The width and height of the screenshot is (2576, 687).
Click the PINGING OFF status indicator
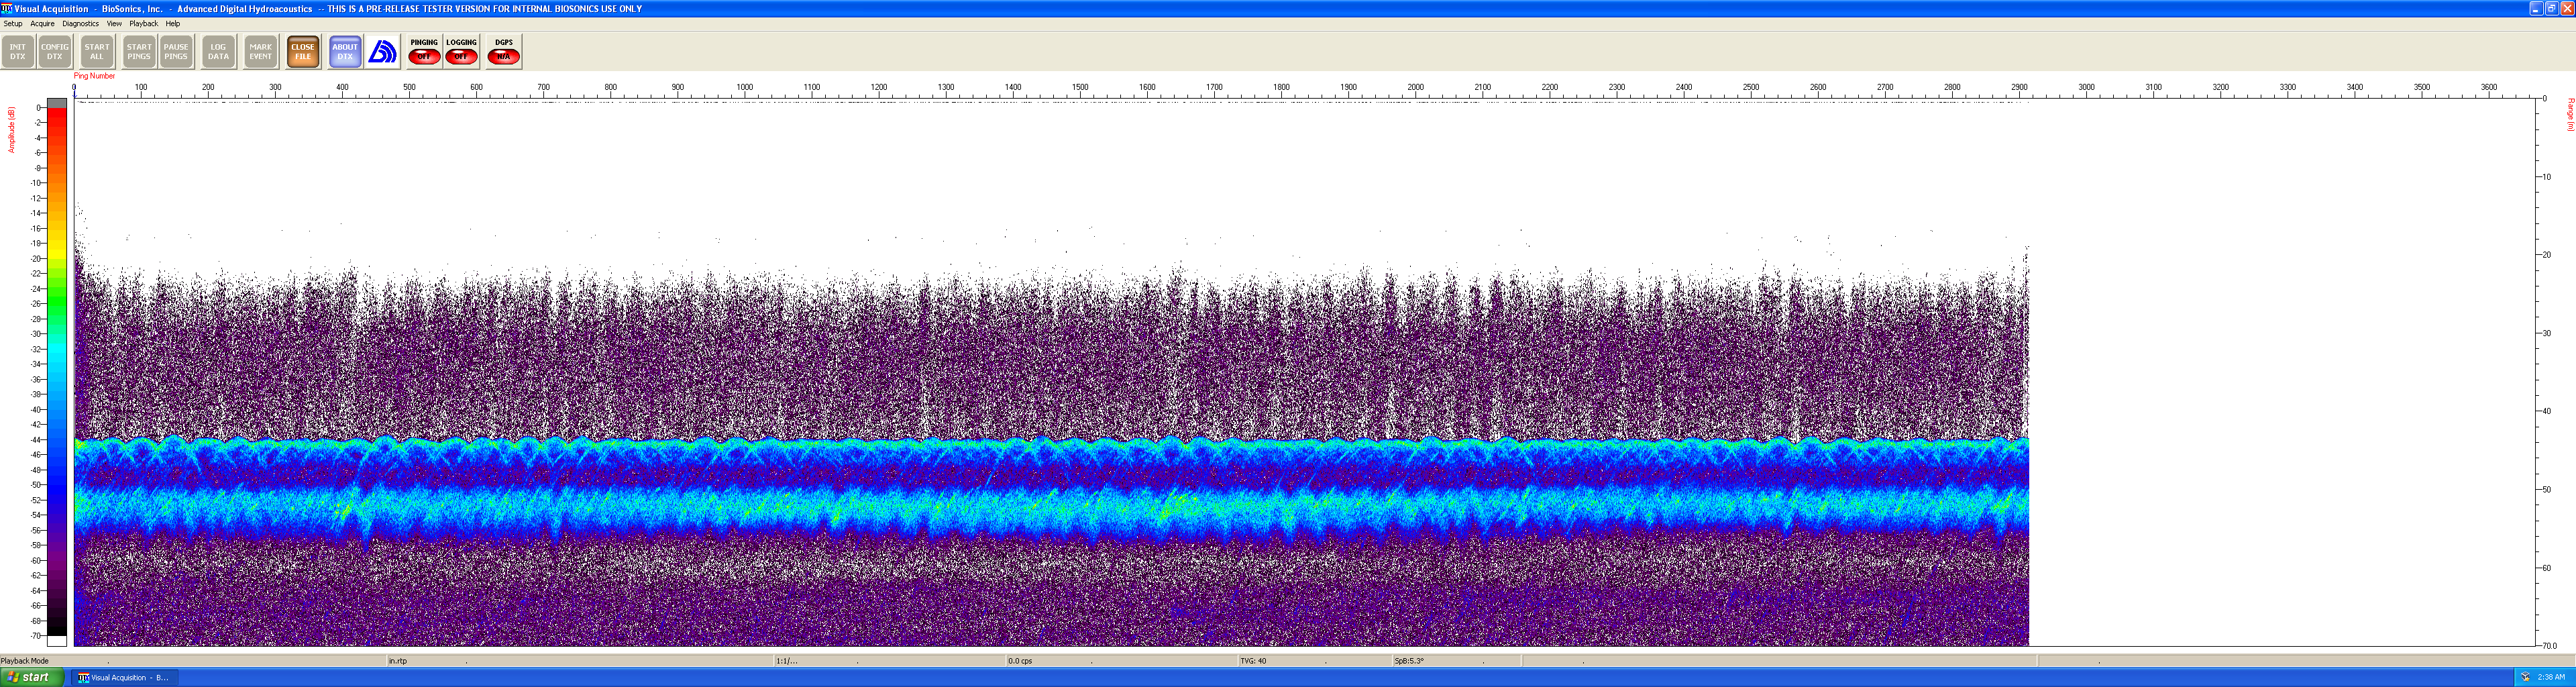coord(424,52)
